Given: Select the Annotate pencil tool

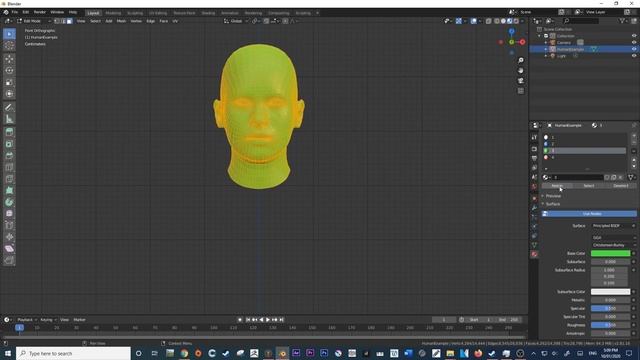Looking at the screenshot, I should (9, 107).
